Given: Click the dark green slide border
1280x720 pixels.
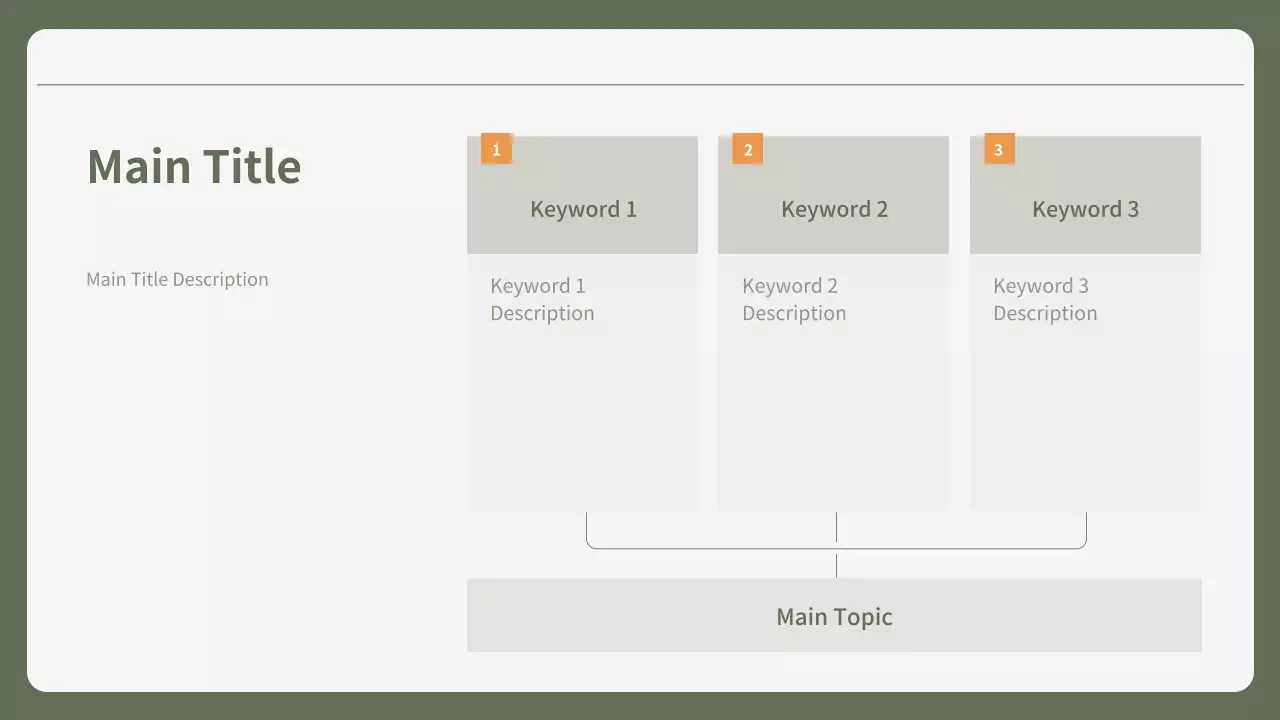Looking at the screenshot, I should pos(12,360).
